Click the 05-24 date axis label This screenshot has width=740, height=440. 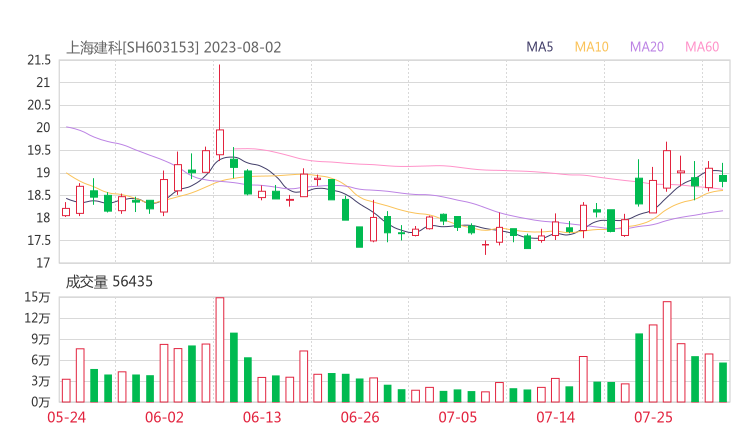[x=67, y=417]
